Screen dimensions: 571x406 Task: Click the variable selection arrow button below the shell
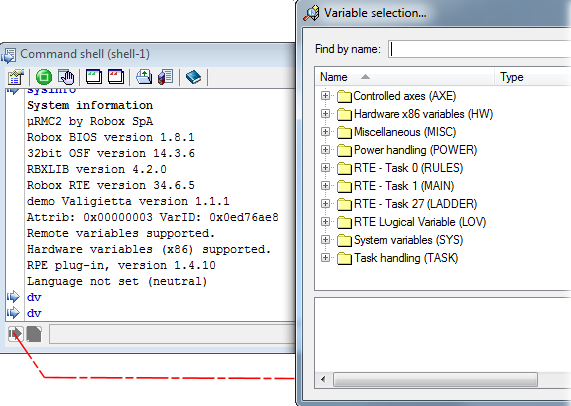pyautogui.click(x=15, y=334)
